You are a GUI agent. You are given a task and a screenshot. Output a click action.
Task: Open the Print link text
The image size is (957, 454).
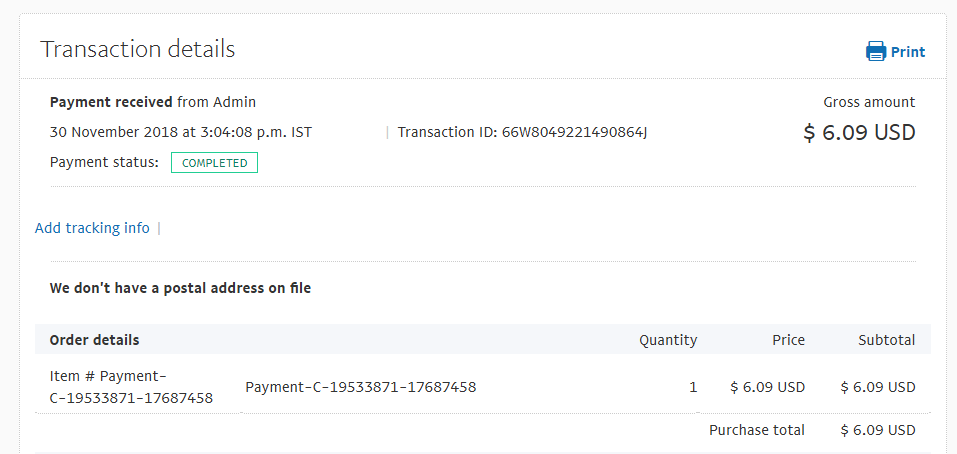(908, 52)
